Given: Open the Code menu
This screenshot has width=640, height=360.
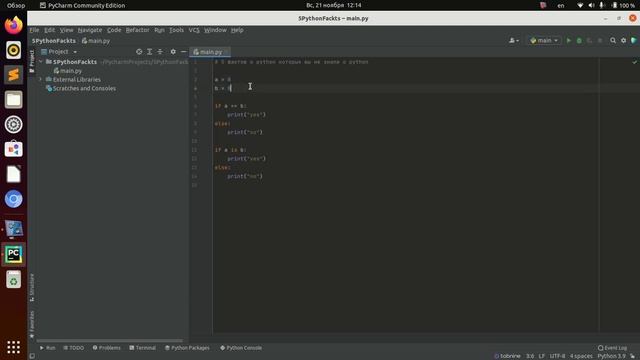Looking at the screenshot, I should click(114, 30).
